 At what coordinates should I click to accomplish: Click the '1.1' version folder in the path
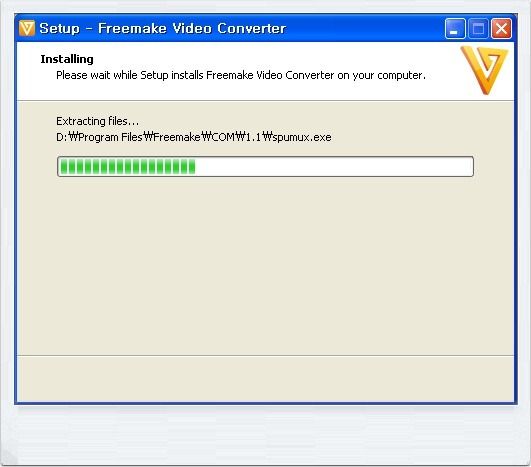pyautogui.click(x=253, y=137)
